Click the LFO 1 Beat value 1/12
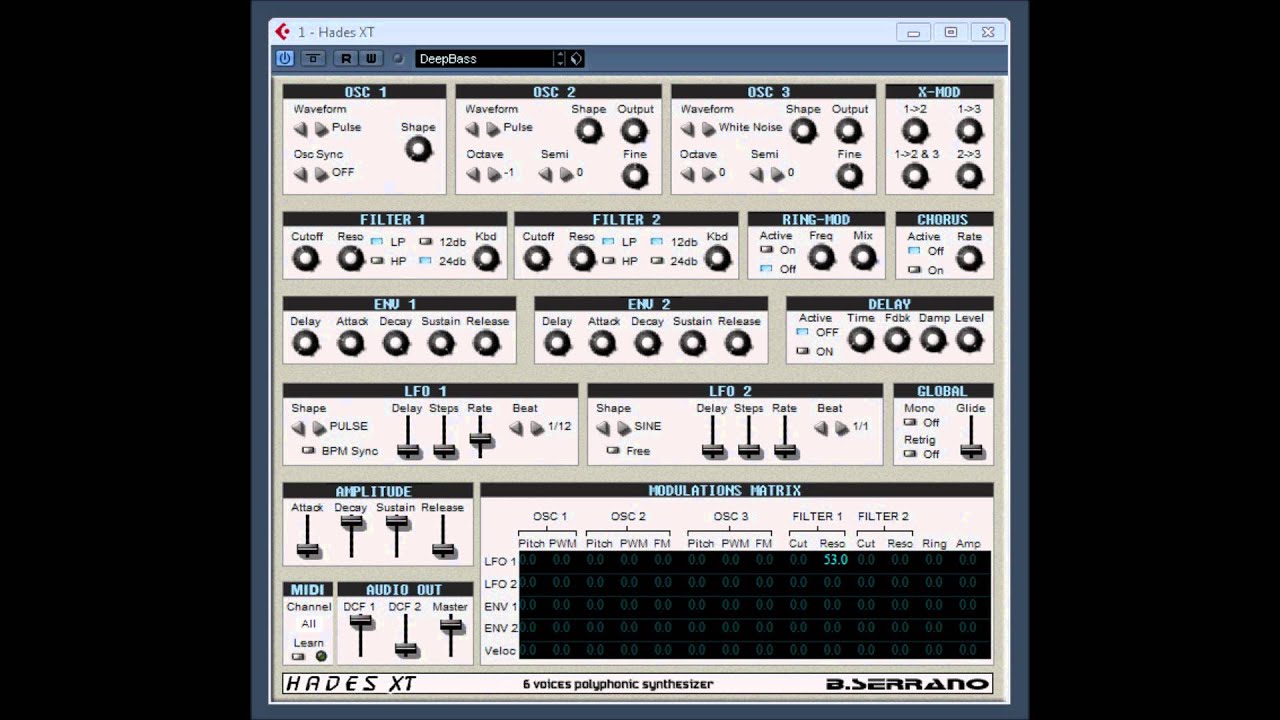Viewport: 1280px width, 720px height. pyautogui.click(x=560, y=427)
